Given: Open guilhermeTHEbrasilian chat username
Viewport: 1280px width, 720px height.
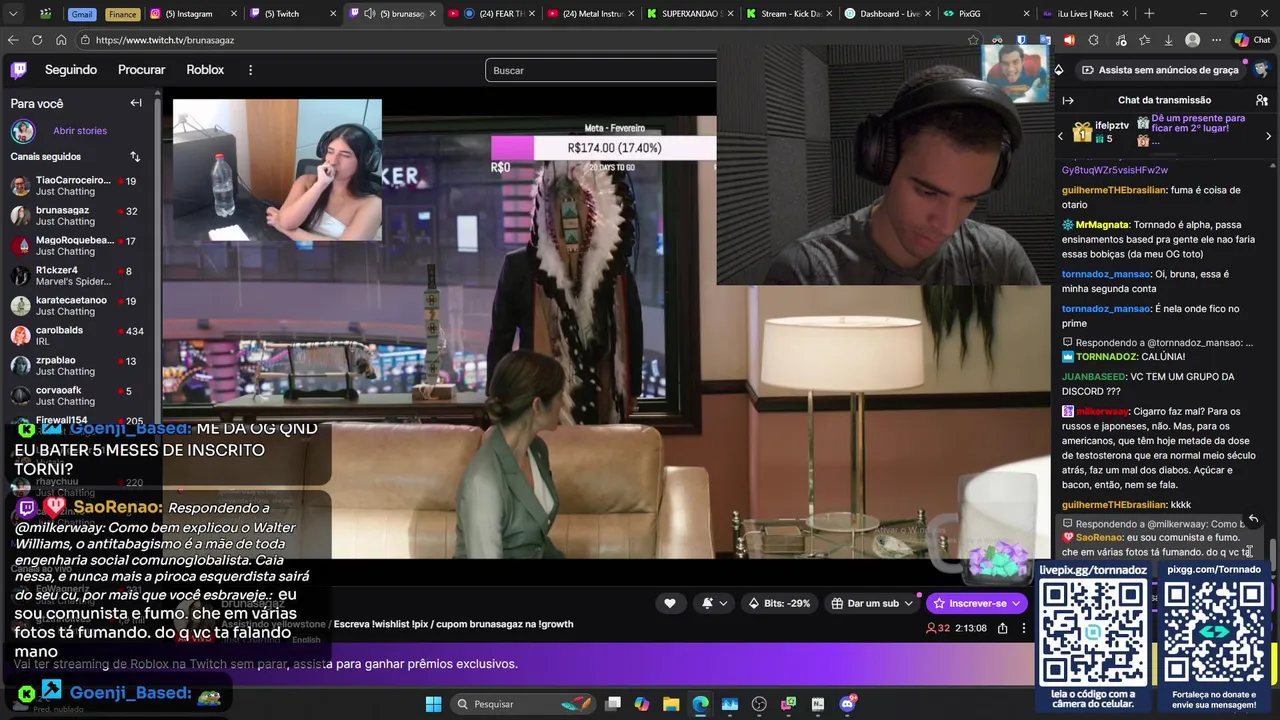Looking at the screenshot, I should 1114,190.
